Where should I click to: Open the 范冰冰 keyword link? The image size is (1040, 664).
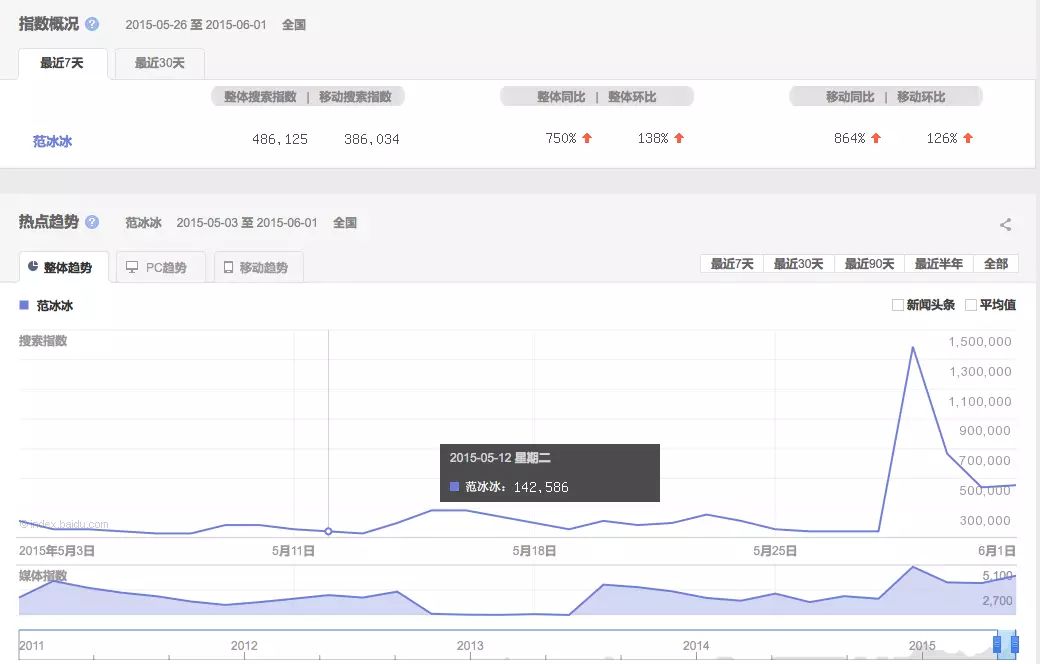(x=52, y=141)
